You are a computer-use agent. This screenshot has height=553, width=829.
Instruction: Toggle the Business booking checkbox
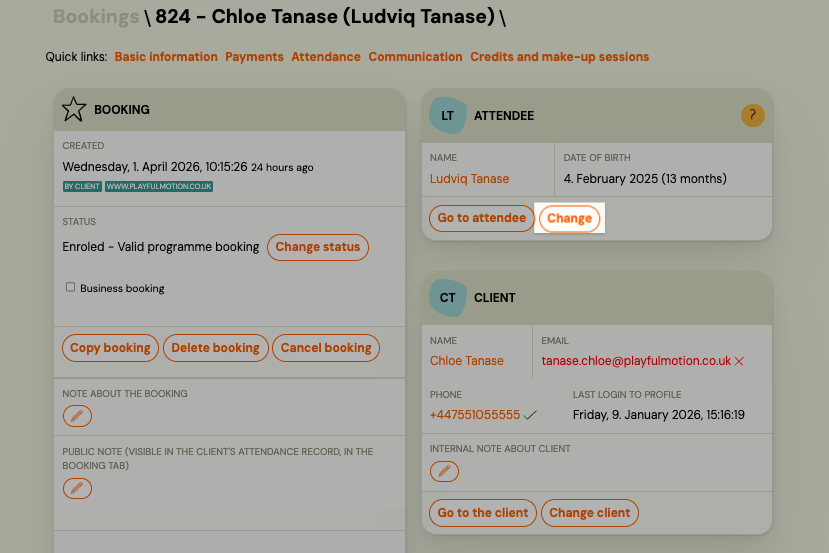coord(71,287)
